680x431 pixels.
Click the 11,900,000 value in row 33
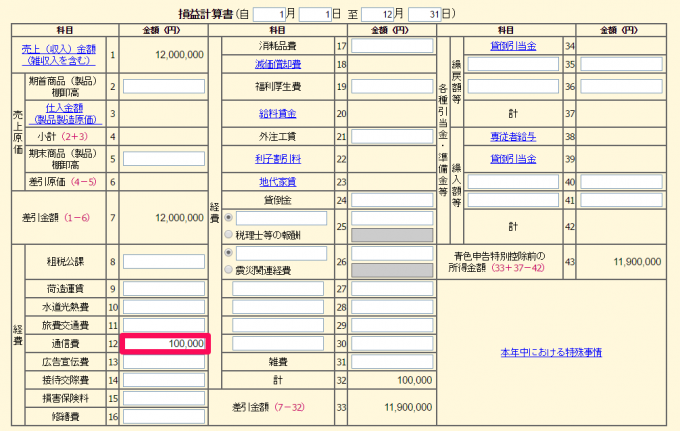408,407
